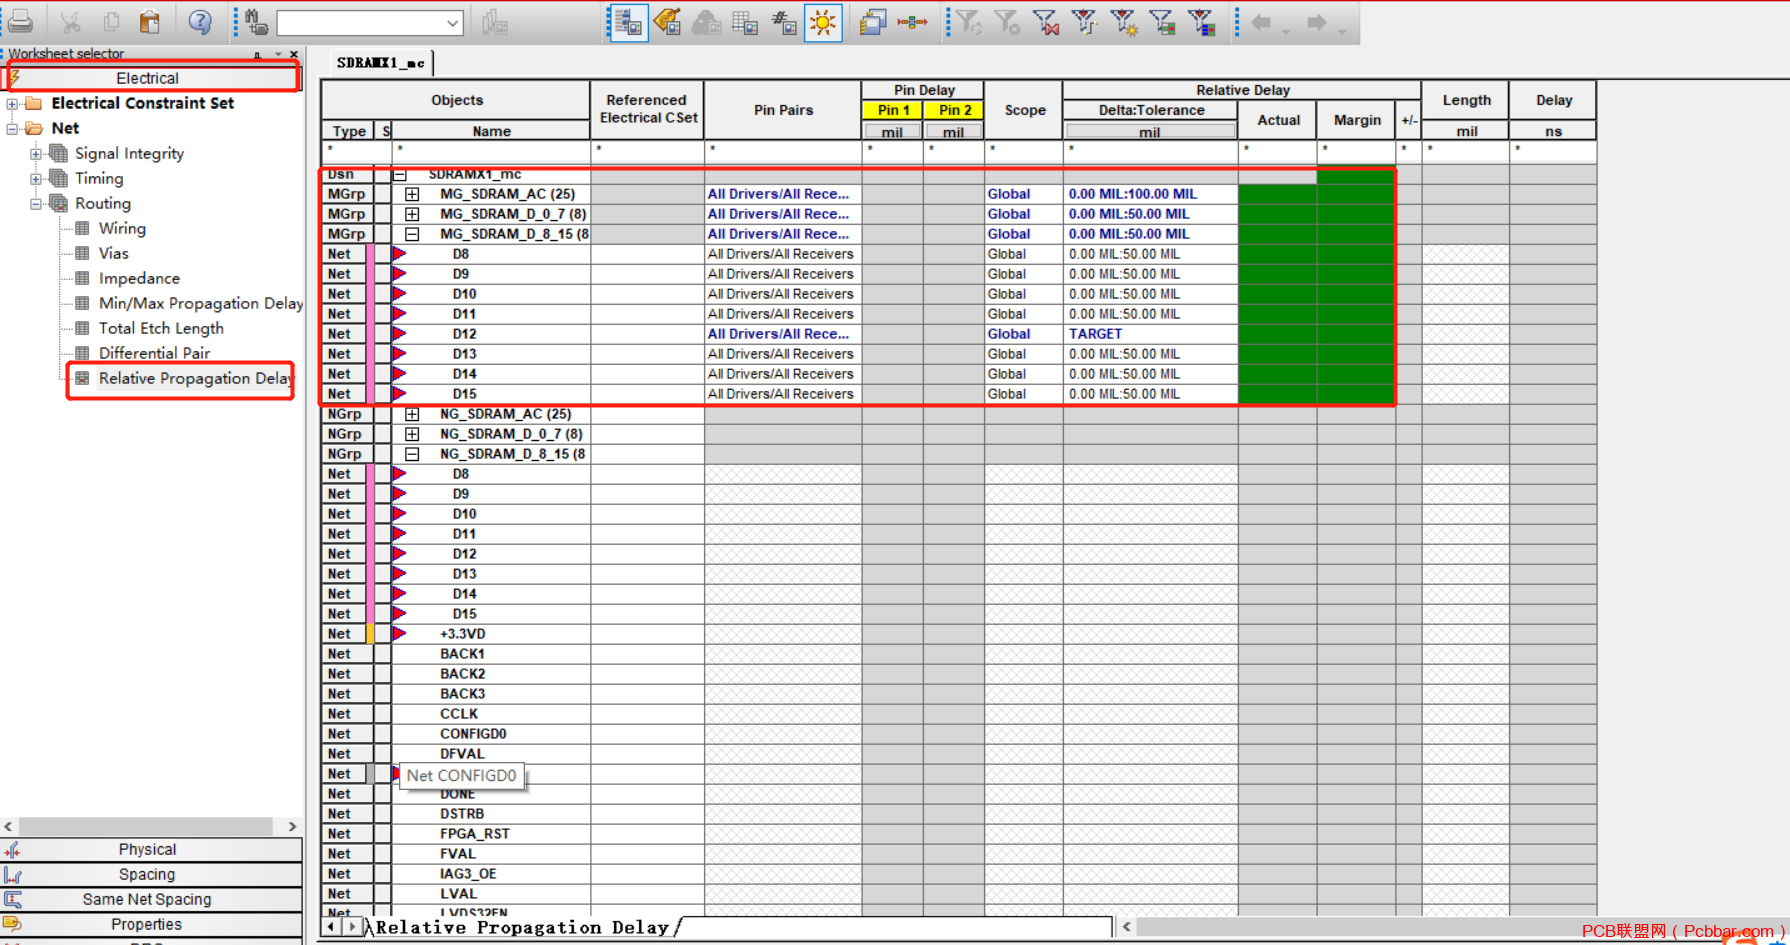The width and height of the screenshot is (1790, 945).
Task: Click the Copy icon in toolbar
Action: click(x=111, y=22)
